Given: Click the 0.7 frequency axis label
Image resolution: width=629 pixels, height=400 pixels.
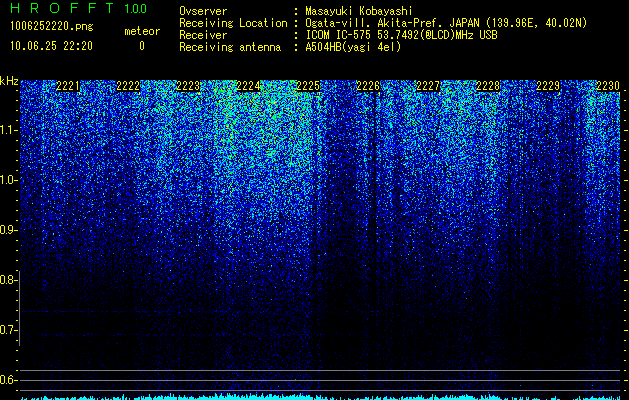Looking at the screenshot, I should pos(8,330).
